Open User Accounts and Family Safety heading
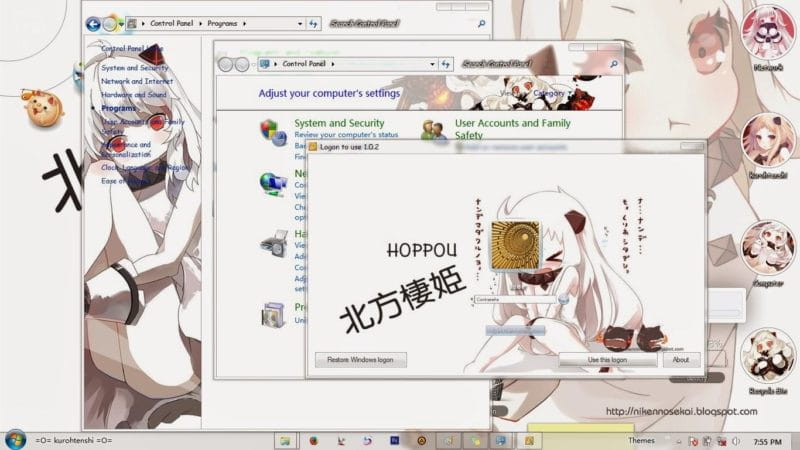This screenshot has height=450, width=800. [513, 129]
